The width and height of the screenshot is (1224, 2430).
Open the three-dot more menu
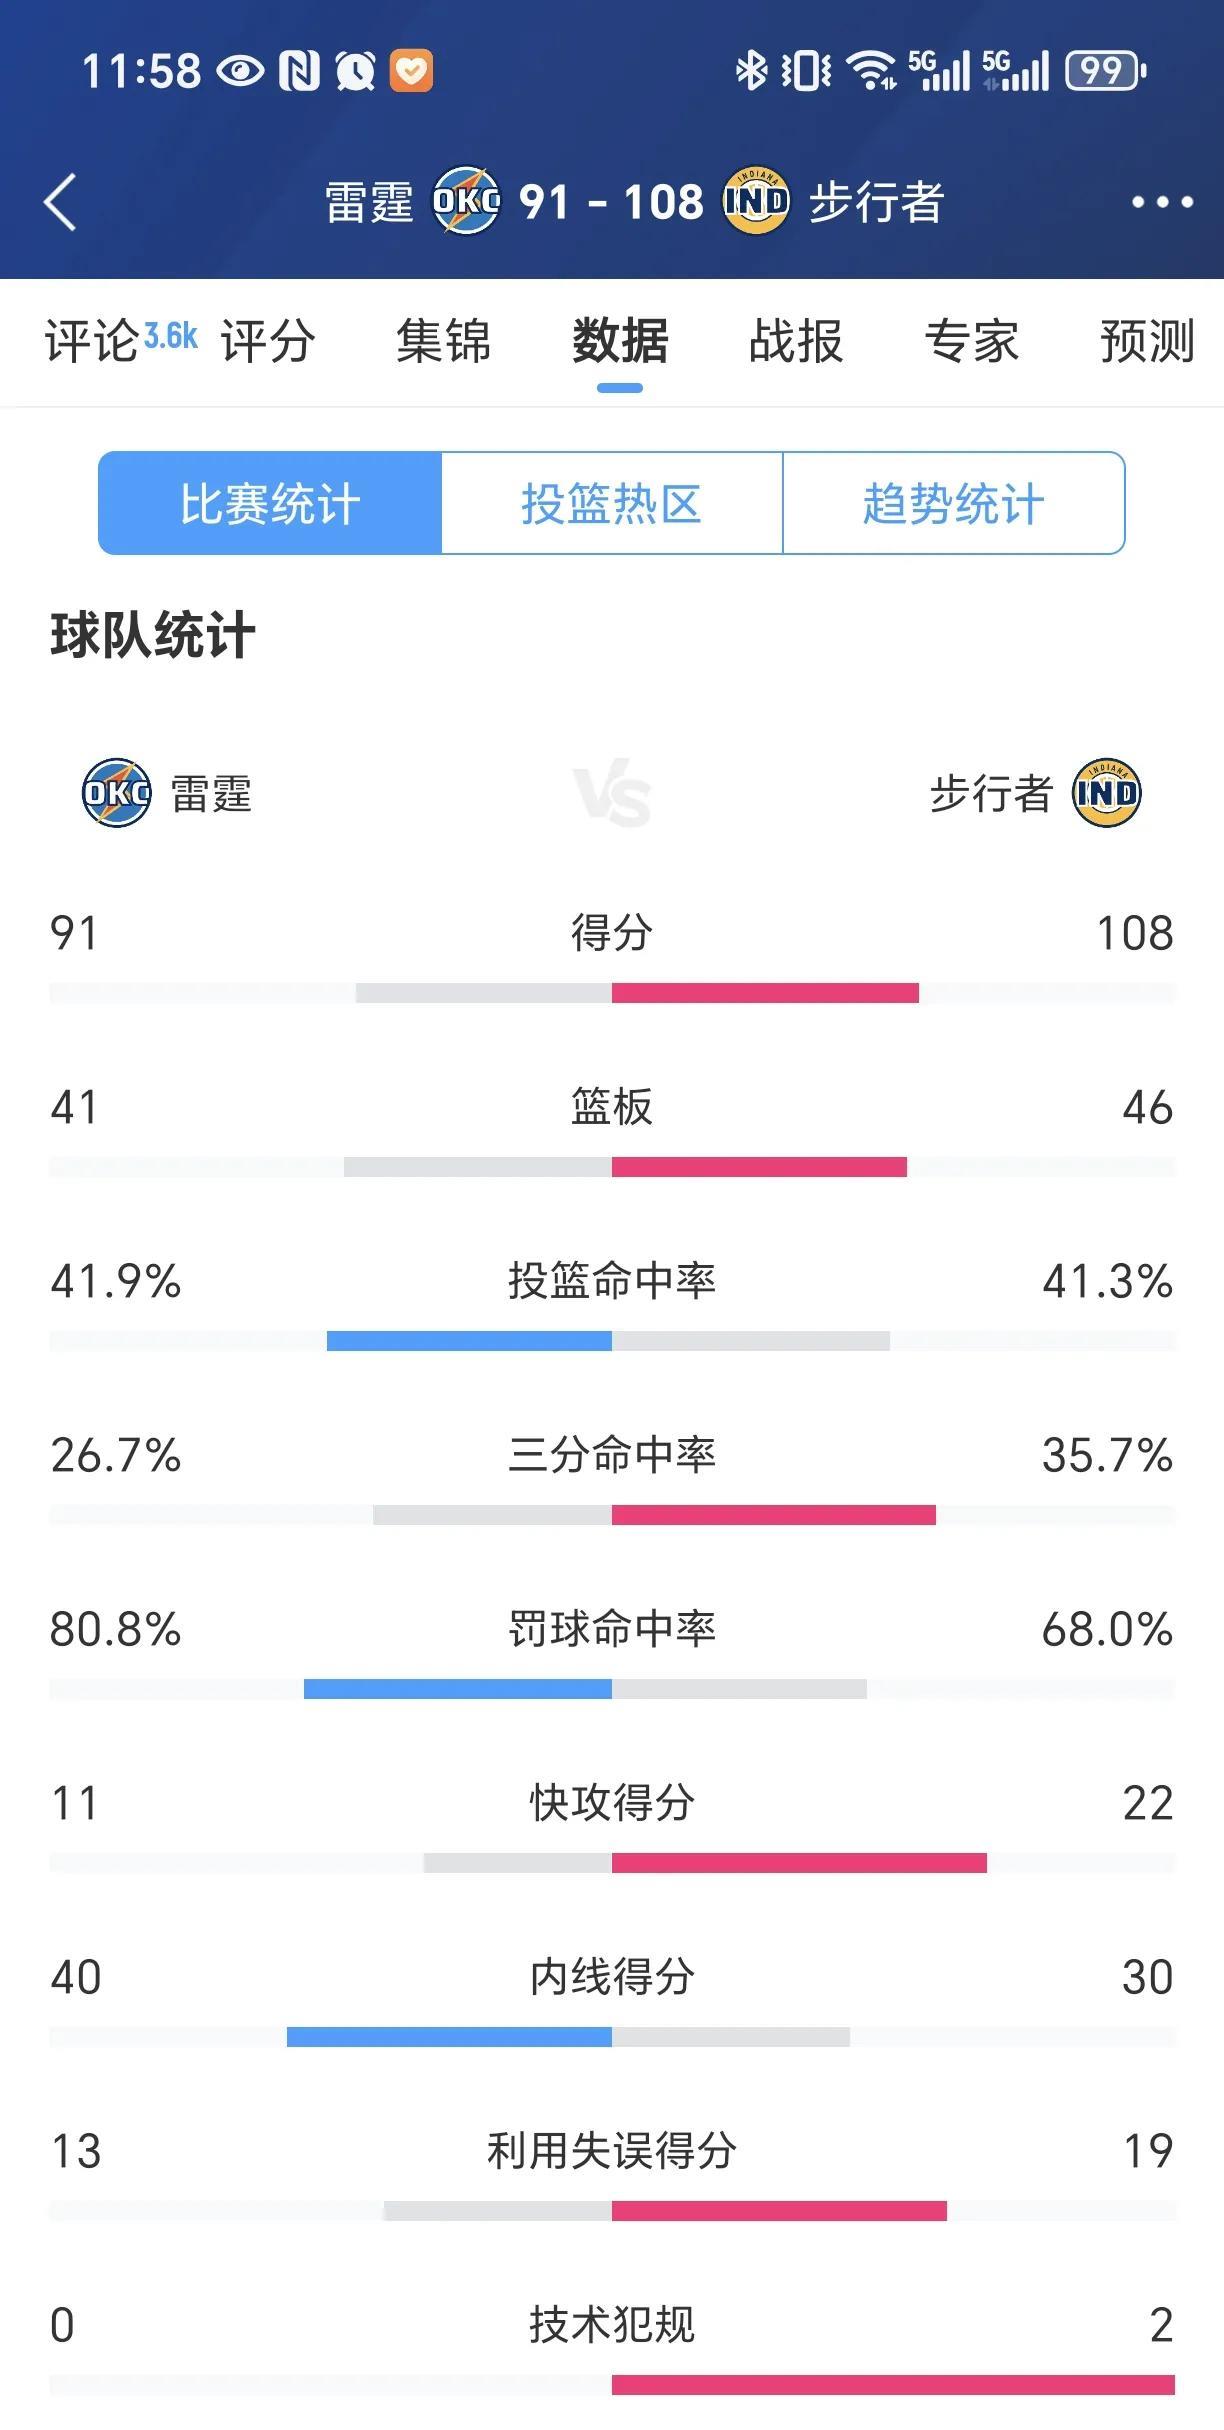[1161, 202]
